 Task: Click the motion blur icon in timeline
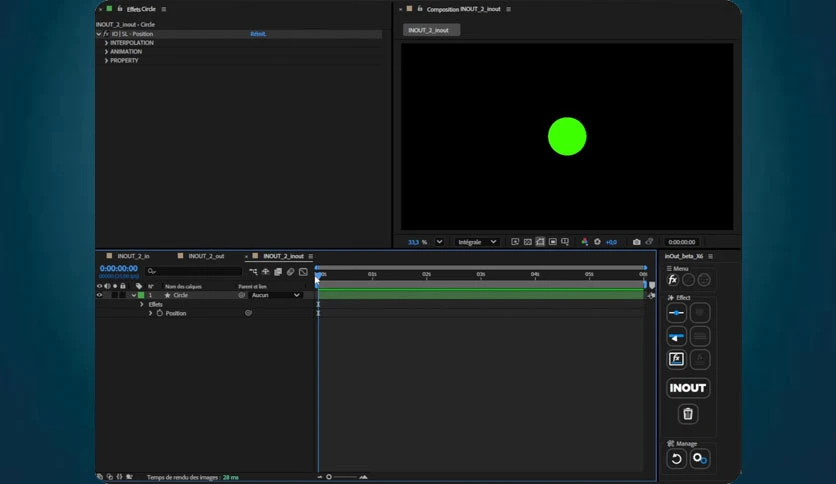point(290,272)
